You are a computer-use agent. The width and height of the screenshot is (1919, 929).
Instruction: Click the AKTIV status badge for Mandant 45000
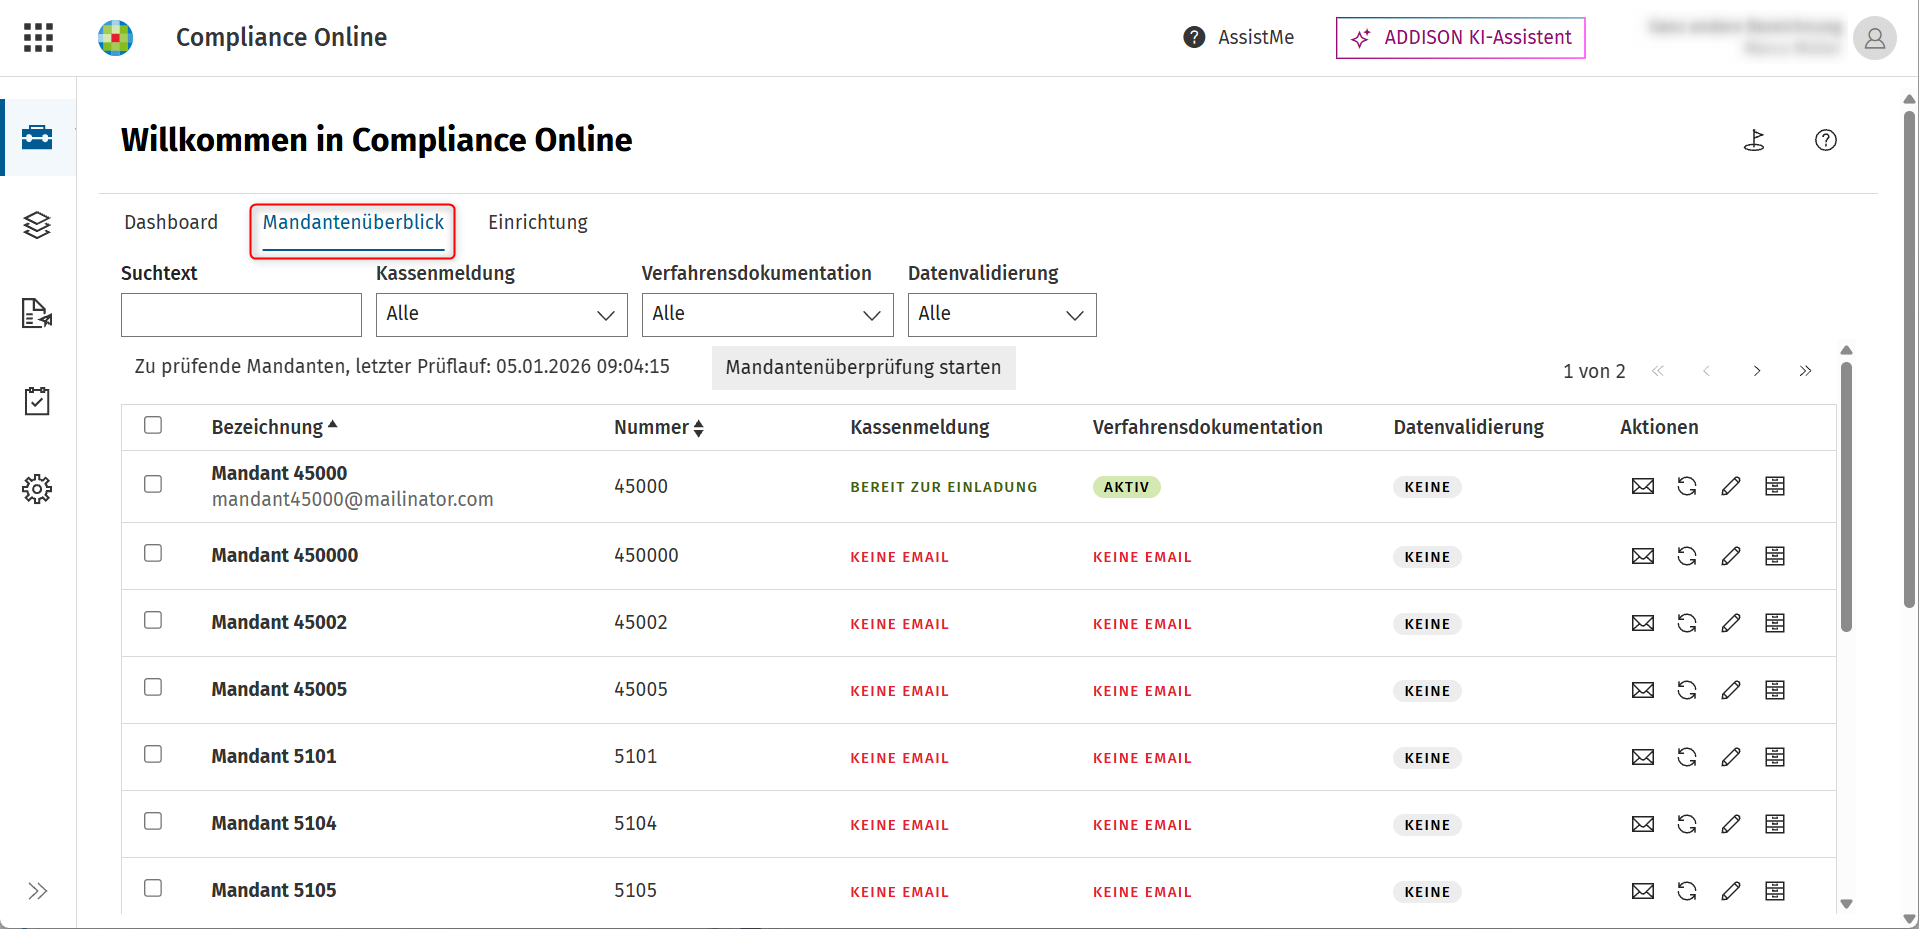pyautogui.click(x=1126, y=487)
